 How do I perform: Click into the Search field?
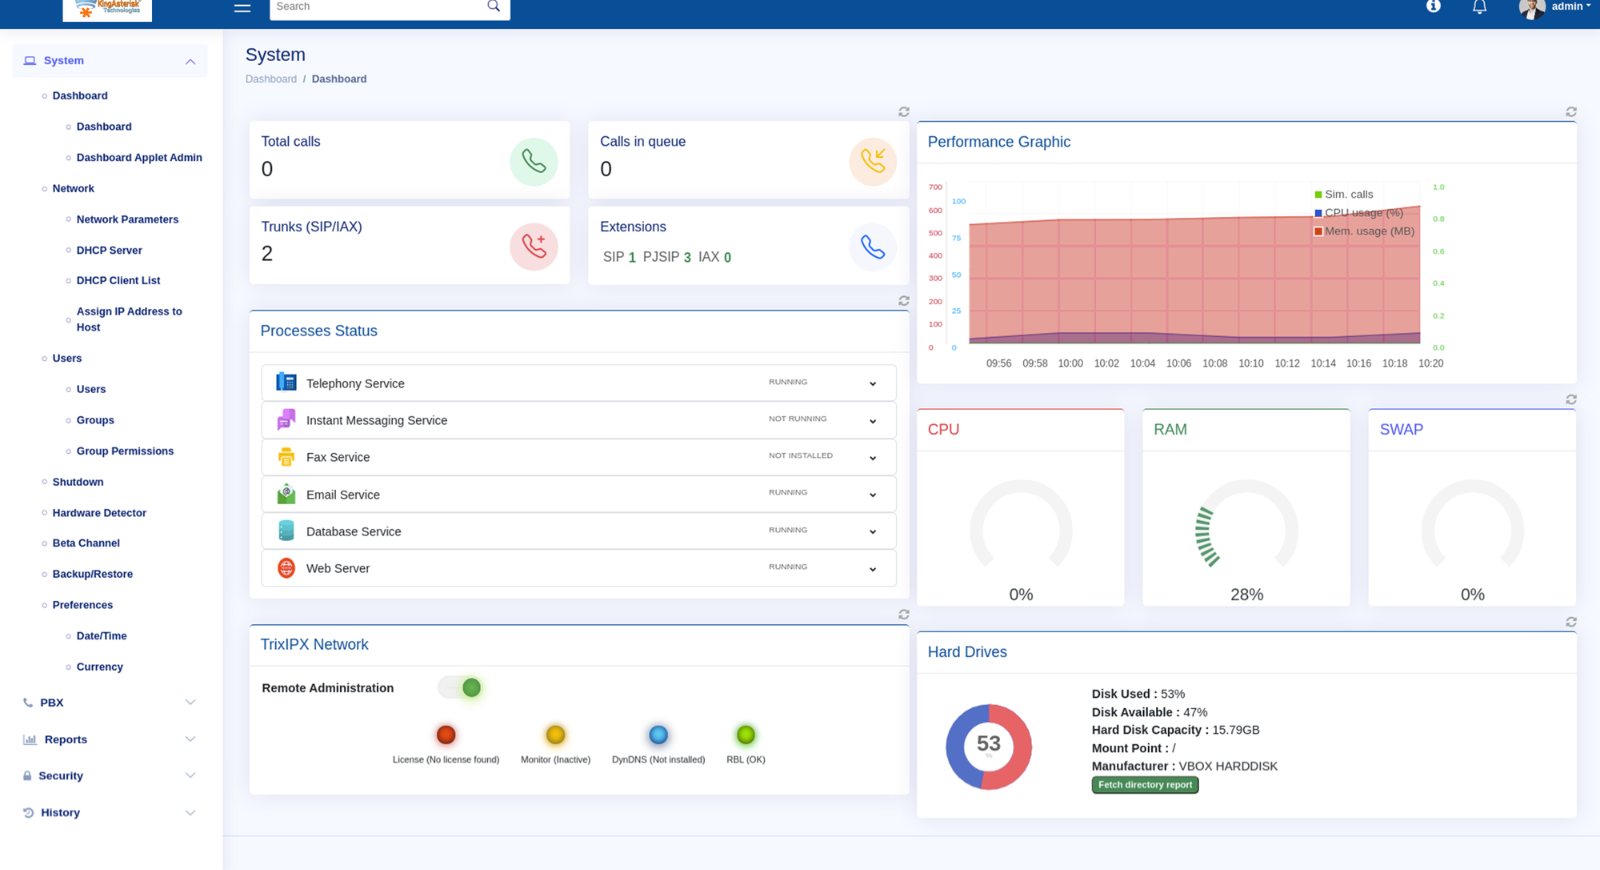pyautogui.click(x=376, y=7)
